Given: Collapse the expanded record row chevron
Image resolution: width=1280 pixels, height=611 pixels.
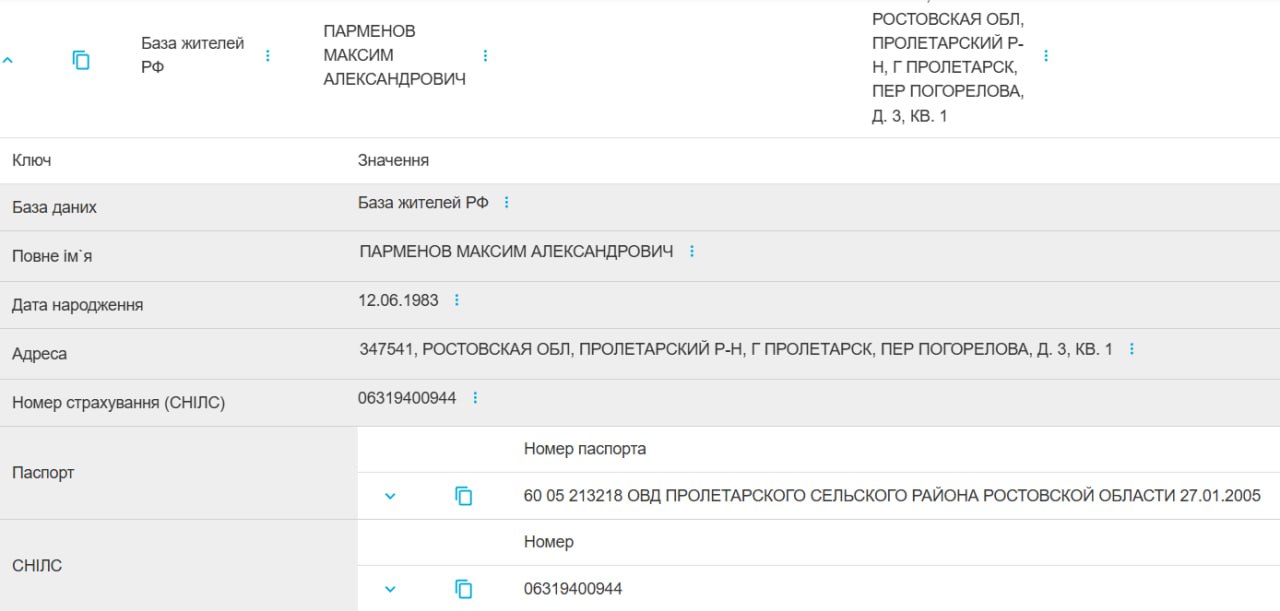Looking at the screenshot, I should click(x=8, y=60).
